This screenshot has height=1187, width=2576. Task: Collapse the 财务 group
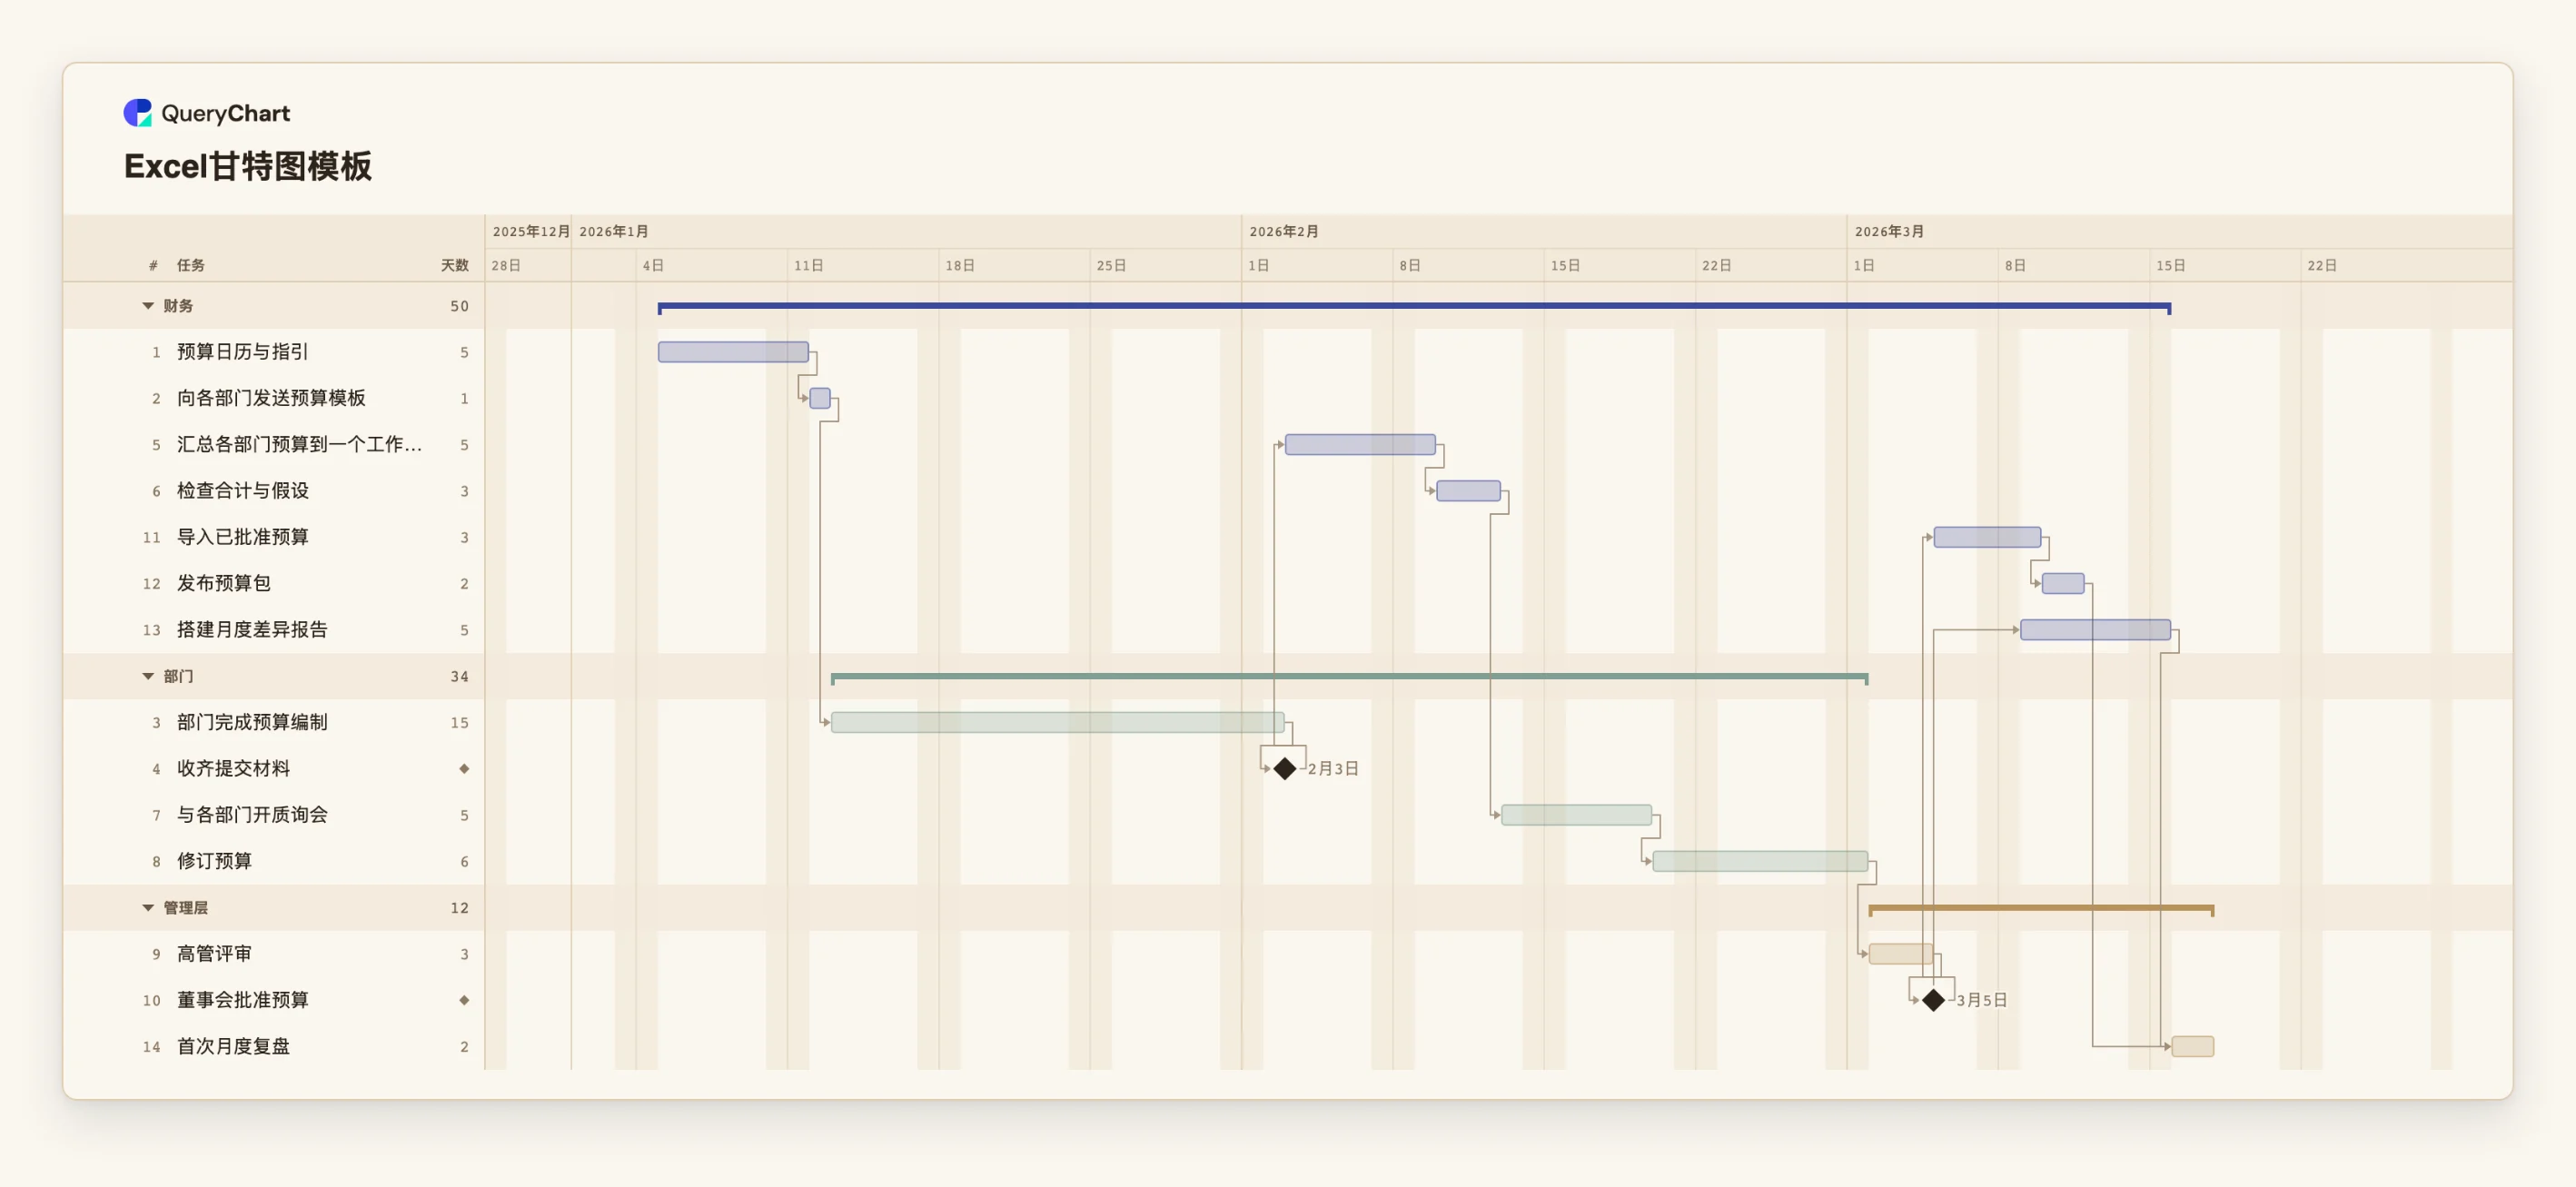pos(148,306)
